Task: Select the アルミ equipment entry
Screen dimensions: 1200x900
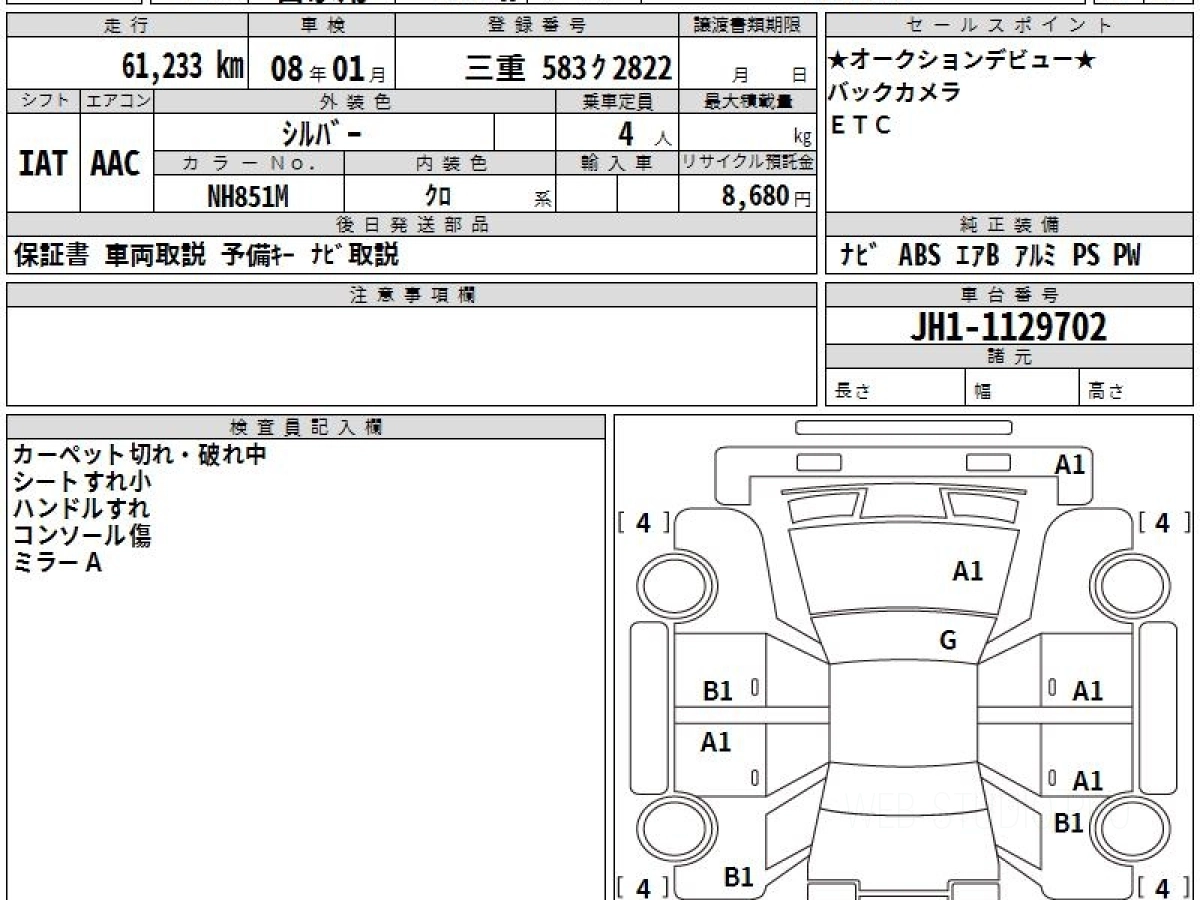Action: click(1035, 256)
